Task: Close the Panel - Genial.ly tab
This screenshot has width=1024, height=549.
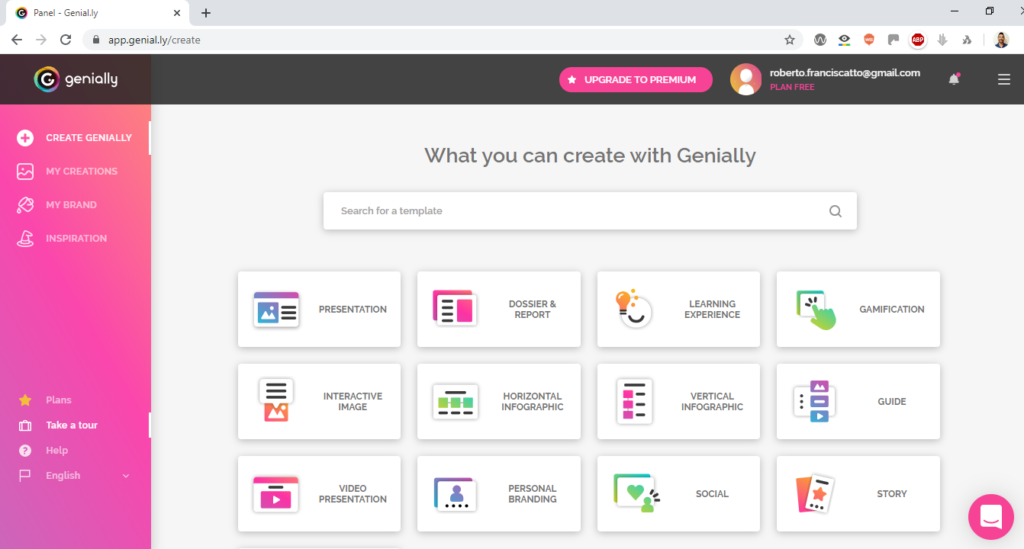Action: (176, 12)
